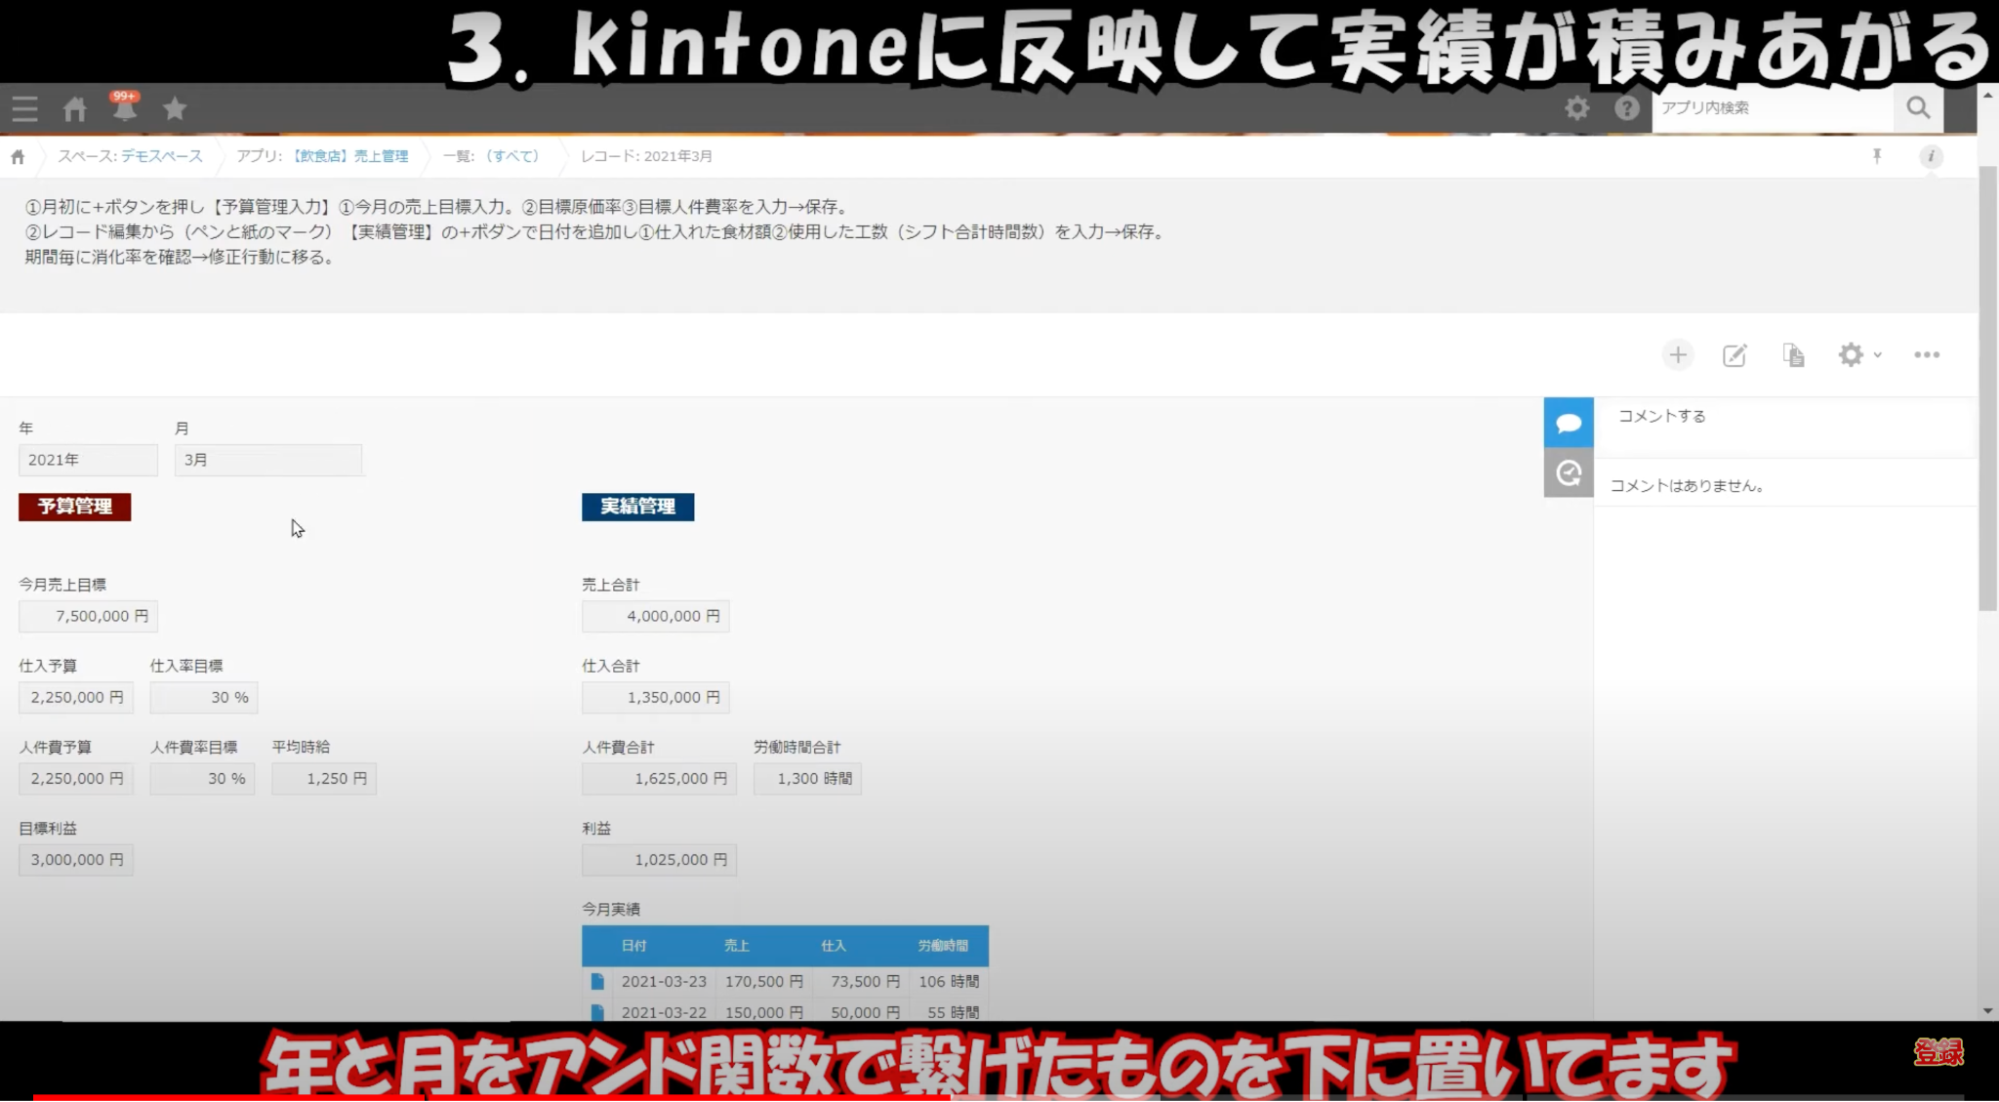Open the notifications bell with 99+ badge
1999x1102 pixels.
pos(124,108)
